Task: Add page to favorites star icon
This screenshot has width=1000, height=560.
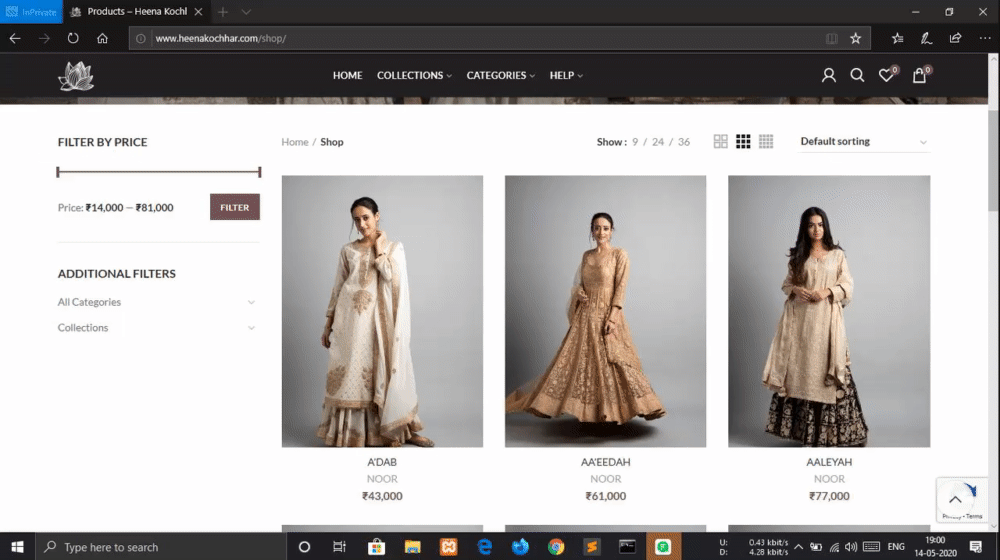Action: pos(856,38)
